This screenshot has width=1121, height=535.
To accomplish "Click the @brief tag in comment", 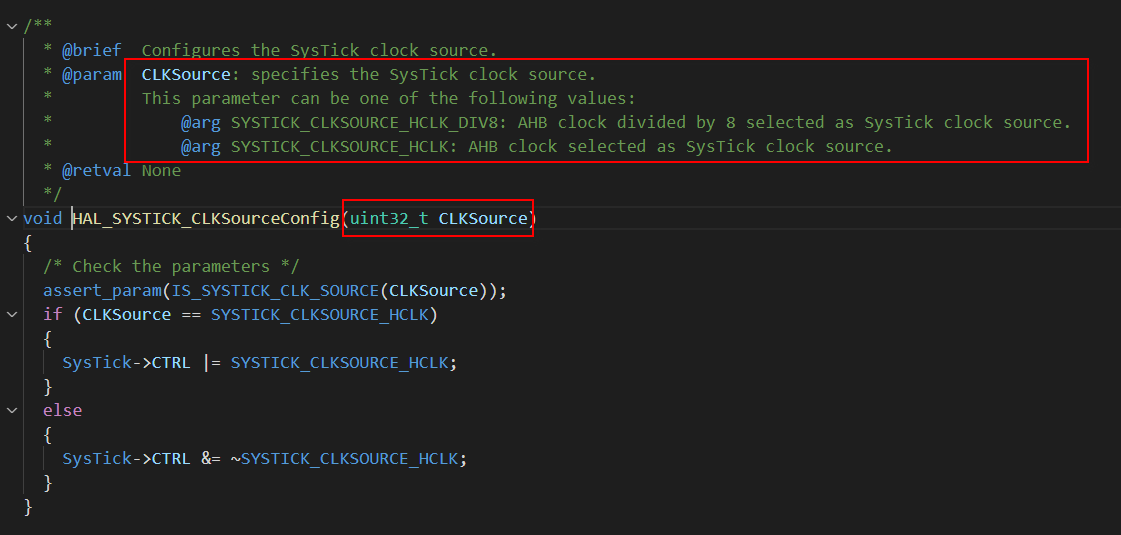I will coord(92,51).
